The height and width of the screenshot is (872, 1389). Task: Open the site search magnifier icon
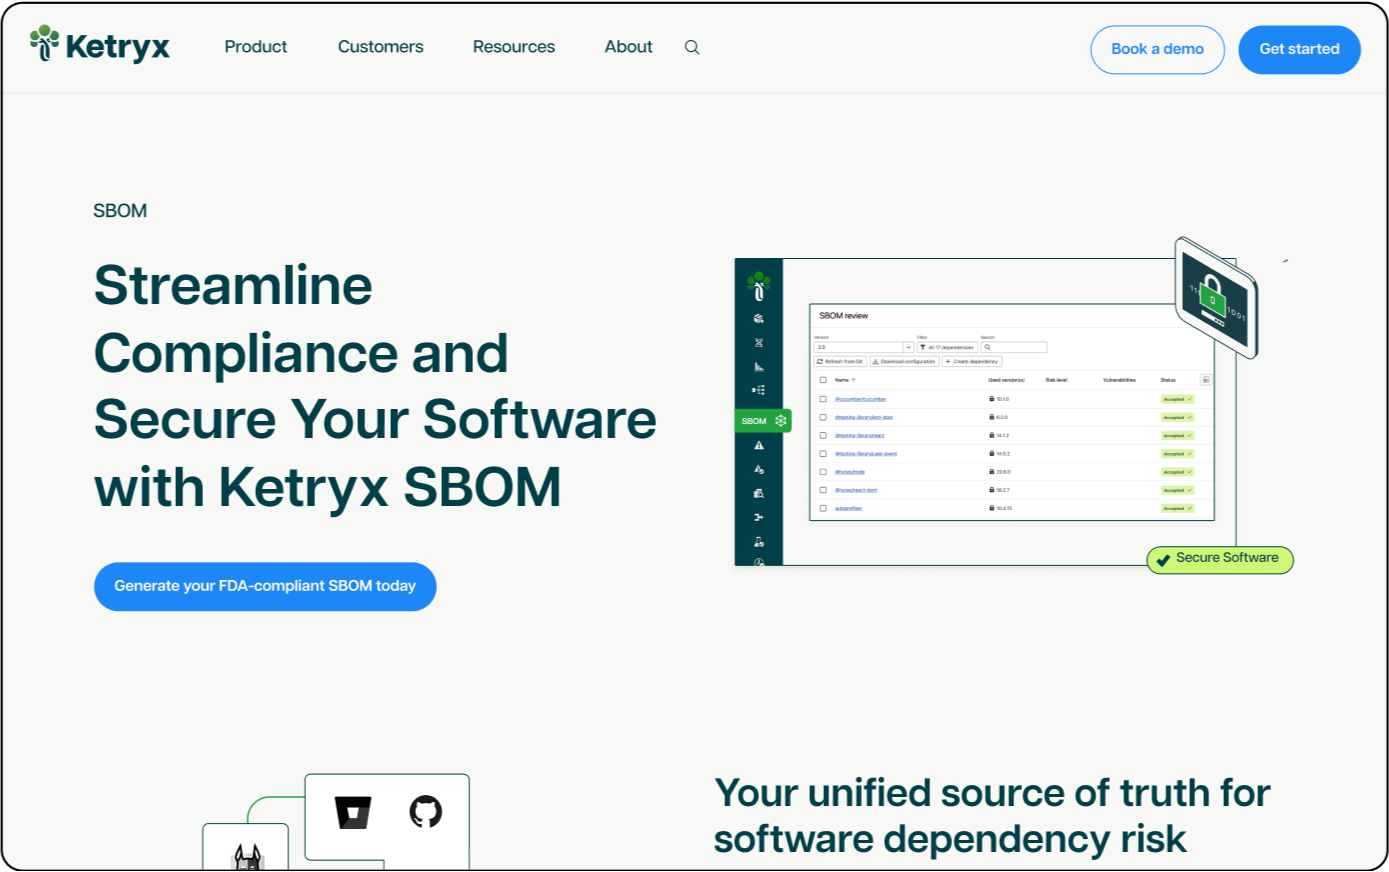pos(692,47)
